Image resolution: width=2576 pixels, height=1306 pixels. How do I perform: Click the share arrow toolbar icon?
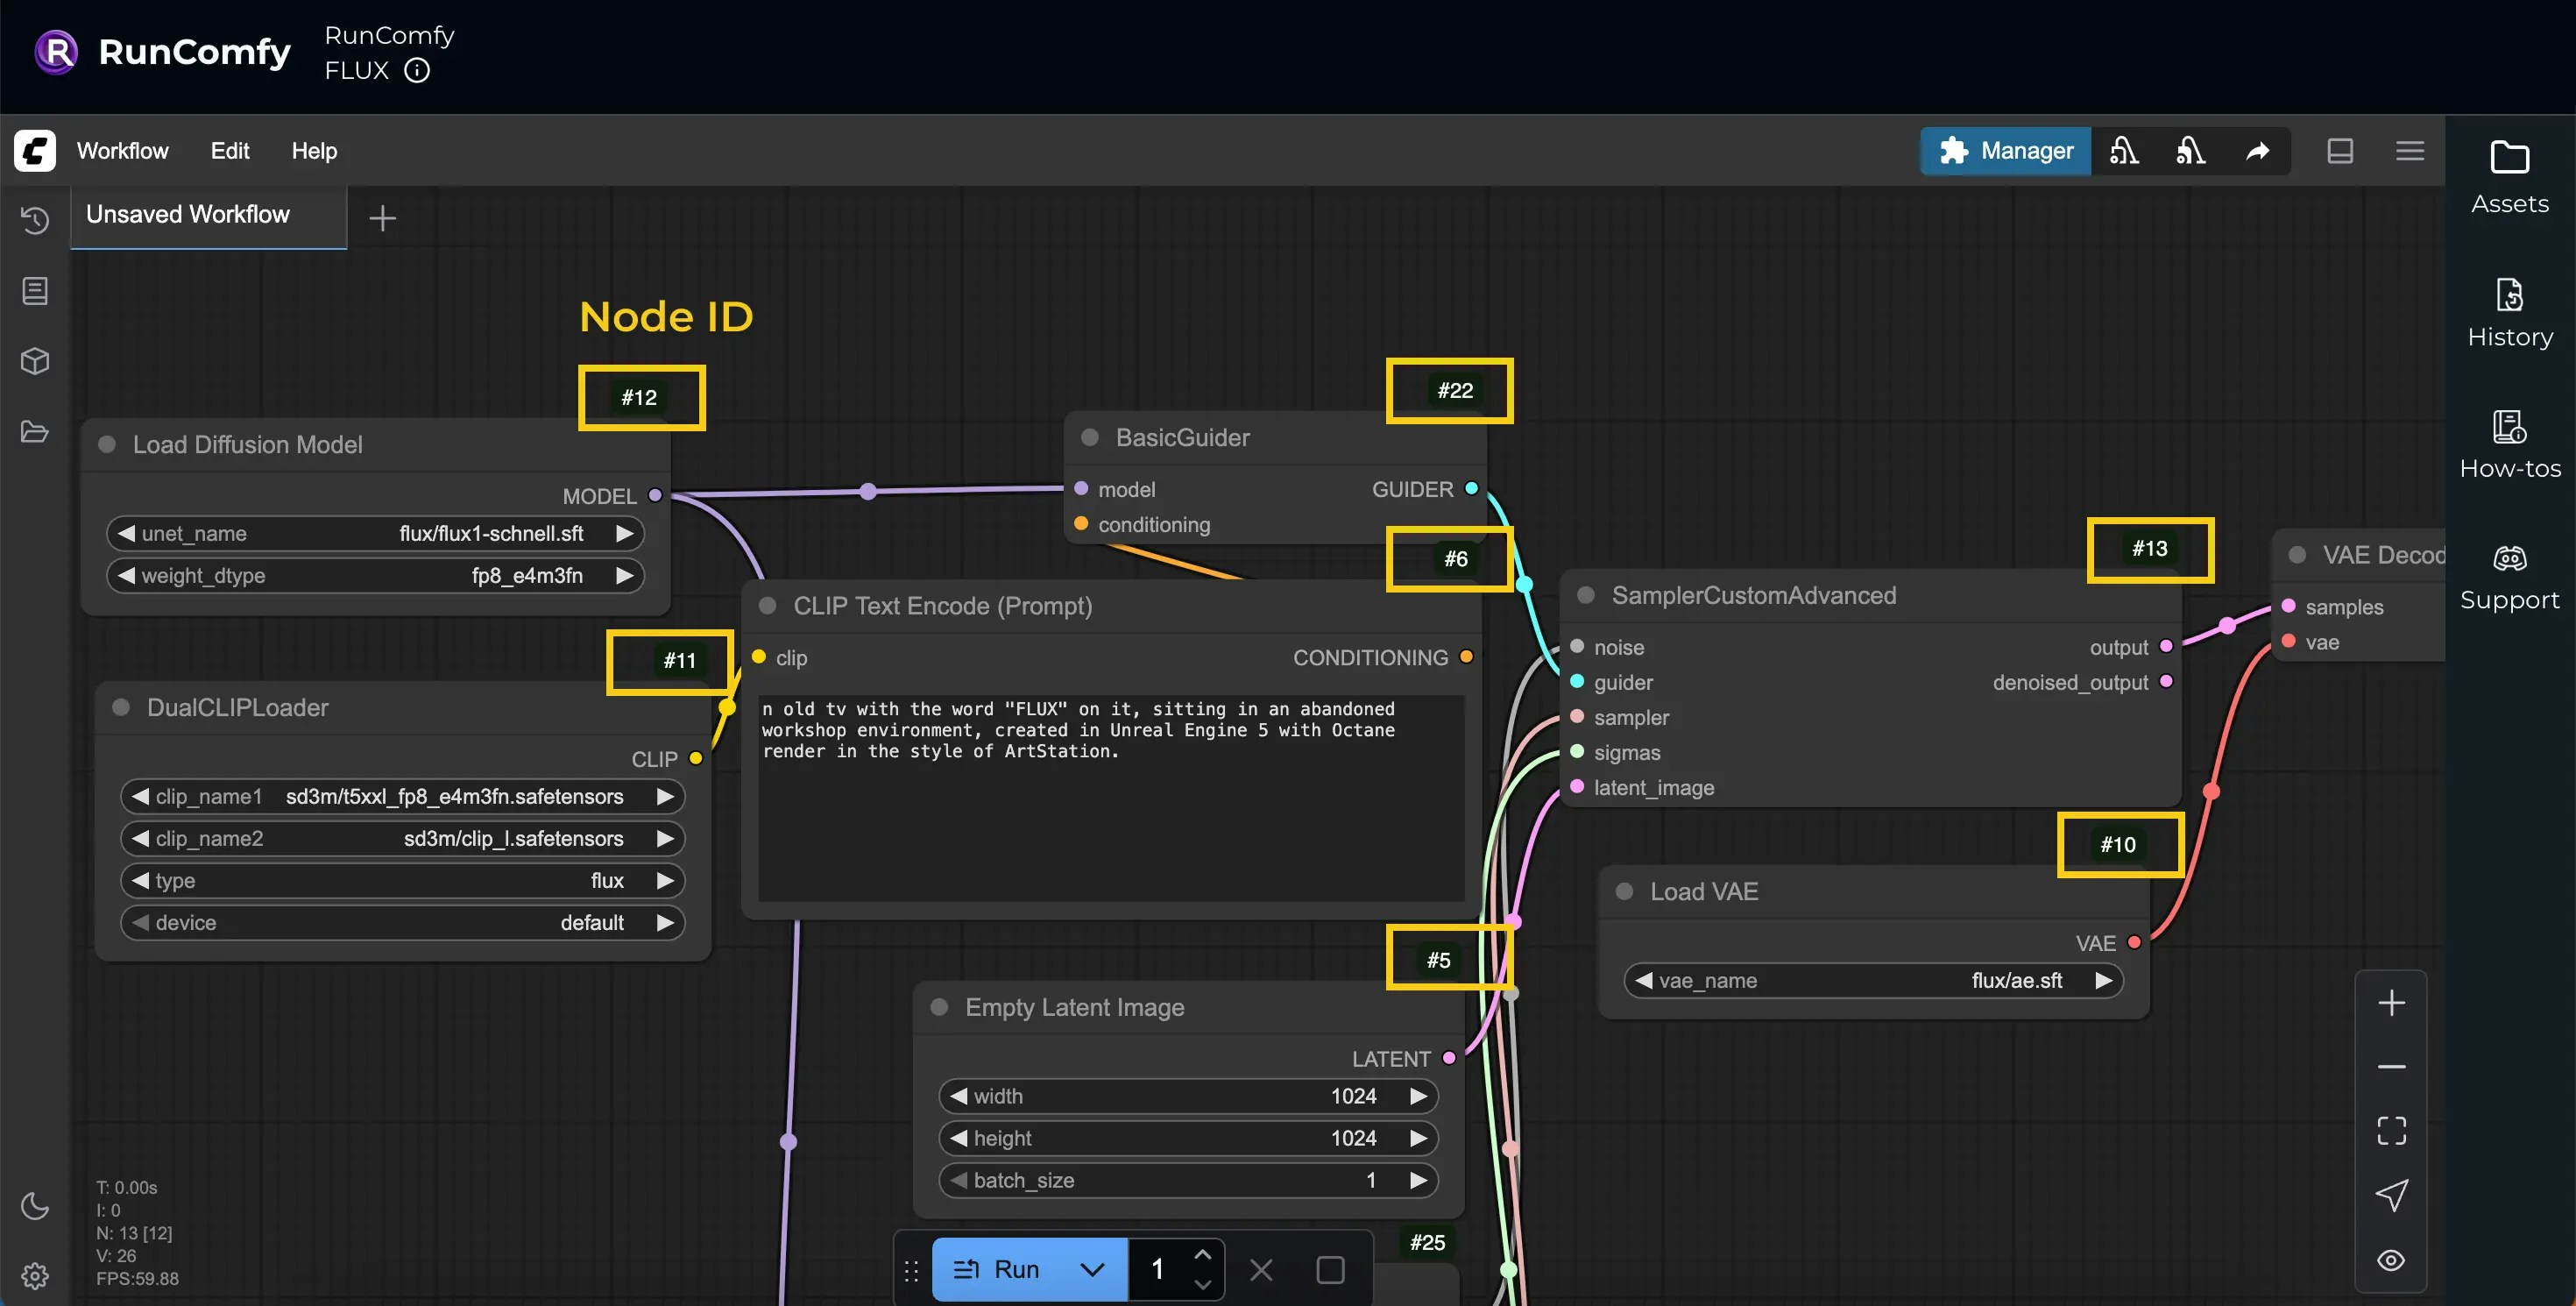pyautogui.click(x=2257, y=151)
